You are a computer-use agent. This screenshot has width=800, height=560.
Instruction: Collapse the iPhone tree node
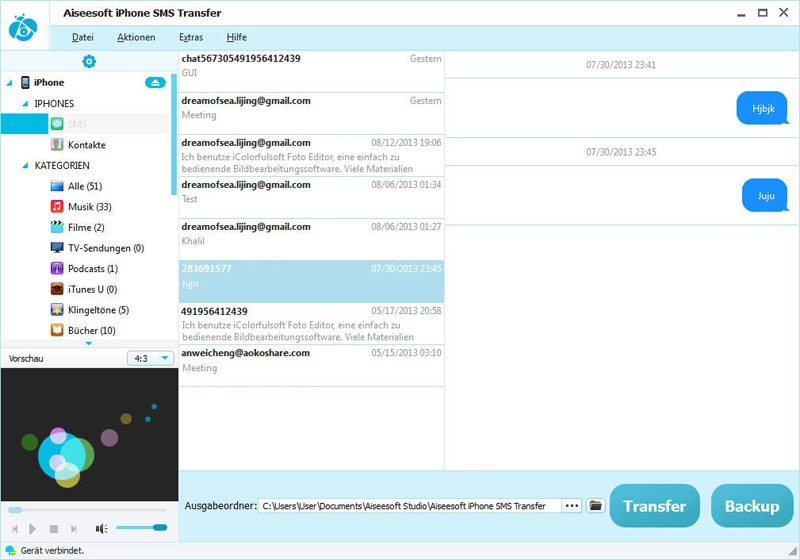9,83
